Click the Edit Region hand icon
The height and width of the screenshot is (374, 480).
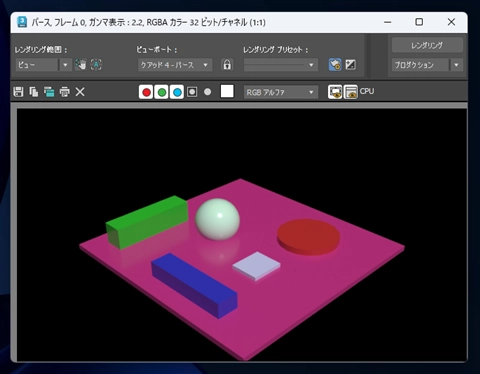80,65
